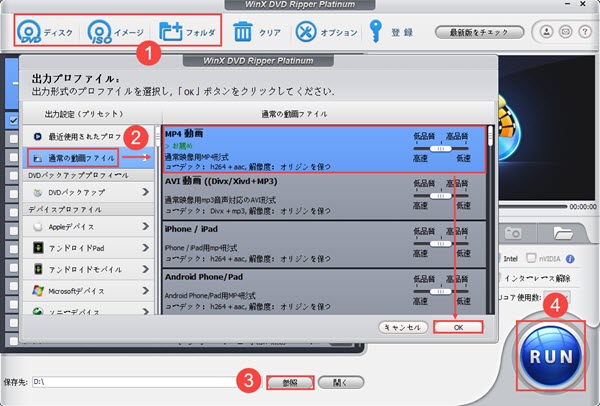Expand the Appleデバイス category arrow
Image resolution: width=600 pixels, height=406 pixels.
(x=145, y=227)
